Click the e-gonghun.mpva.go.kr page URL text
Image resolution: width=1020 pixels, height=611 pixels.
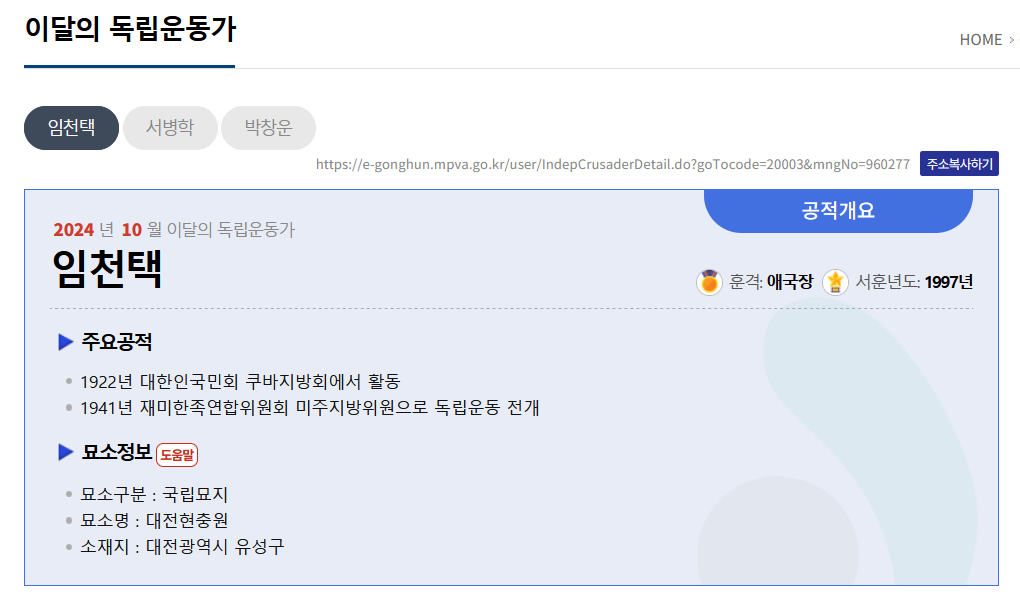click(612, 164)
